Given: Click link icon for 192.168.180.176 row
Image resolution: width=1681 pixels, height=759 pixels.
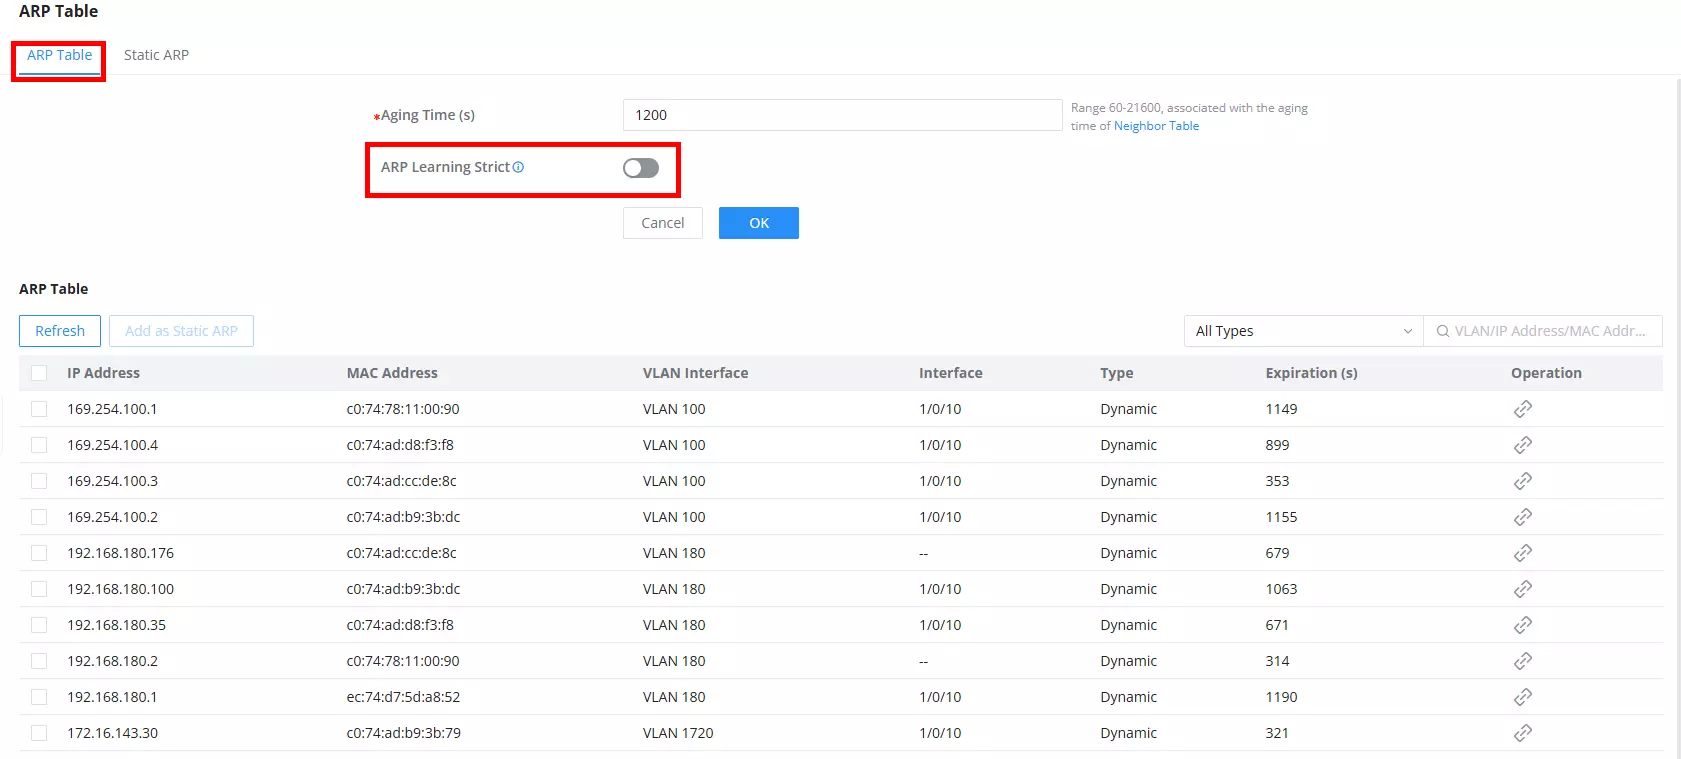Looking at the screenshot, I should [x=1522, y=553].
